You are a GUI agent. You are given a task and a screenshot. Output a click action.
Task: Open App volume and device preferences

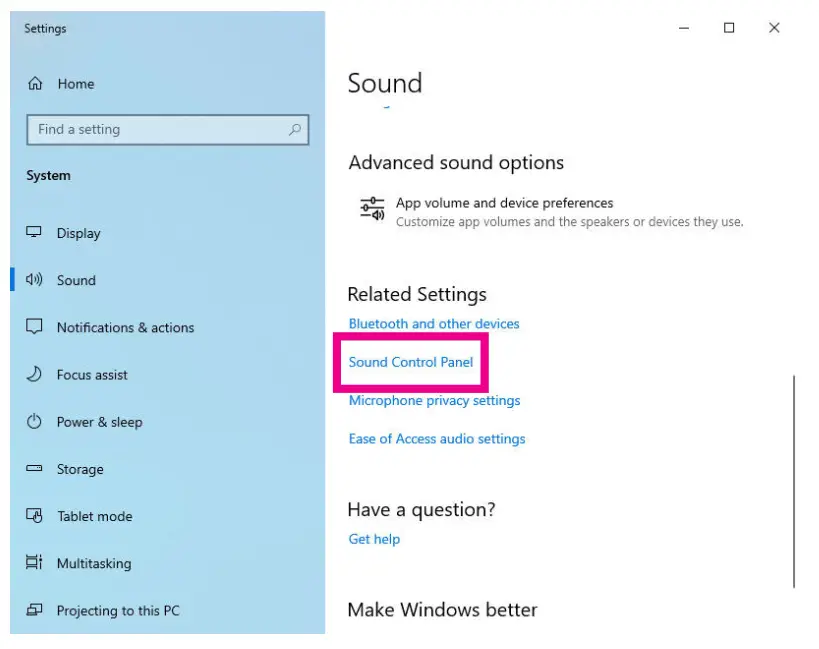[504, 203]
